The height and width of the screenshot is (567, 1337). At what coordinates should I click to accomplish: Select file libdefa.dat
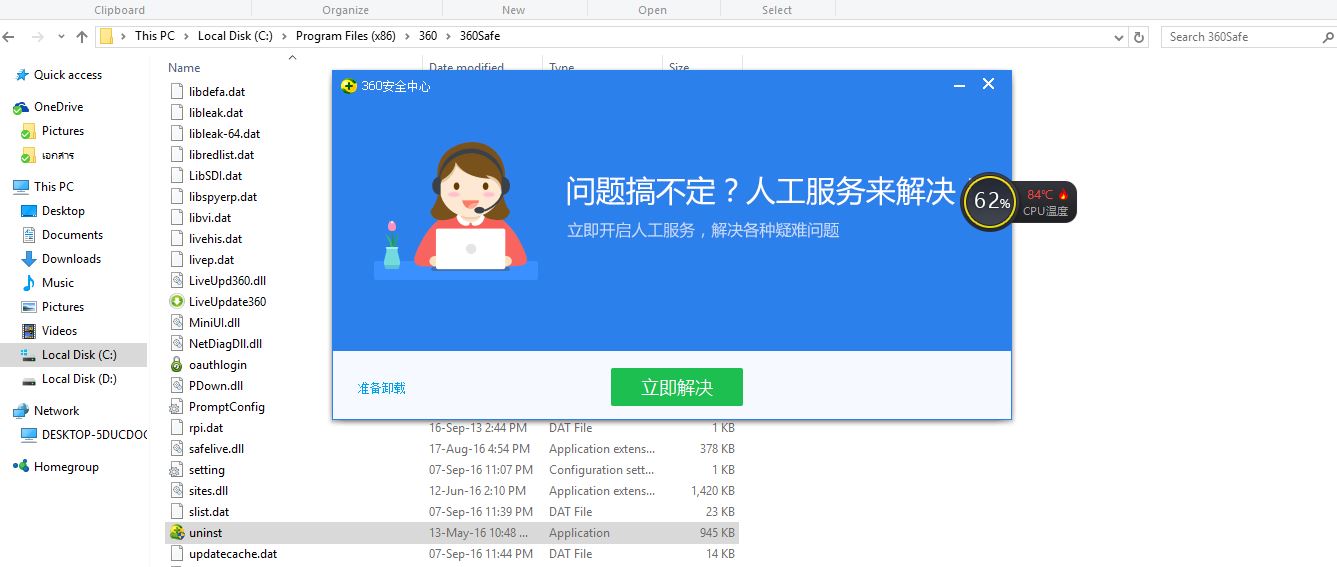tap(217, 92)
